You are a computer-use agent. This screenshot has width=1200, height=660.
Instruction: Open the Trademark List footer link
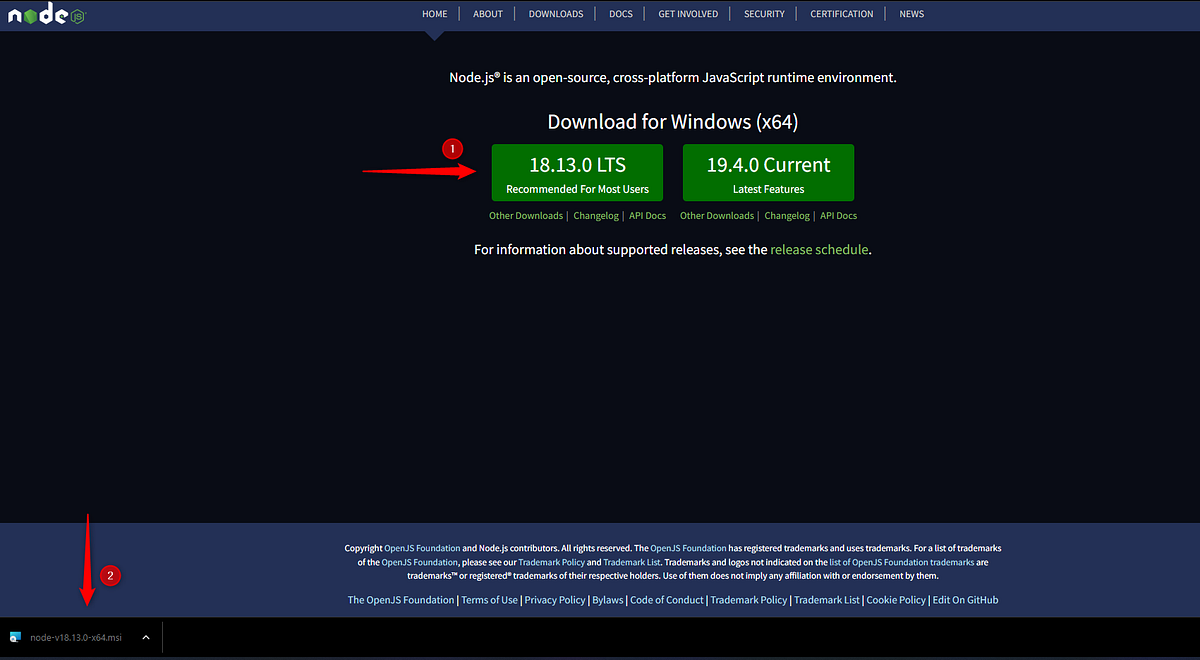(x=826, y=599)
